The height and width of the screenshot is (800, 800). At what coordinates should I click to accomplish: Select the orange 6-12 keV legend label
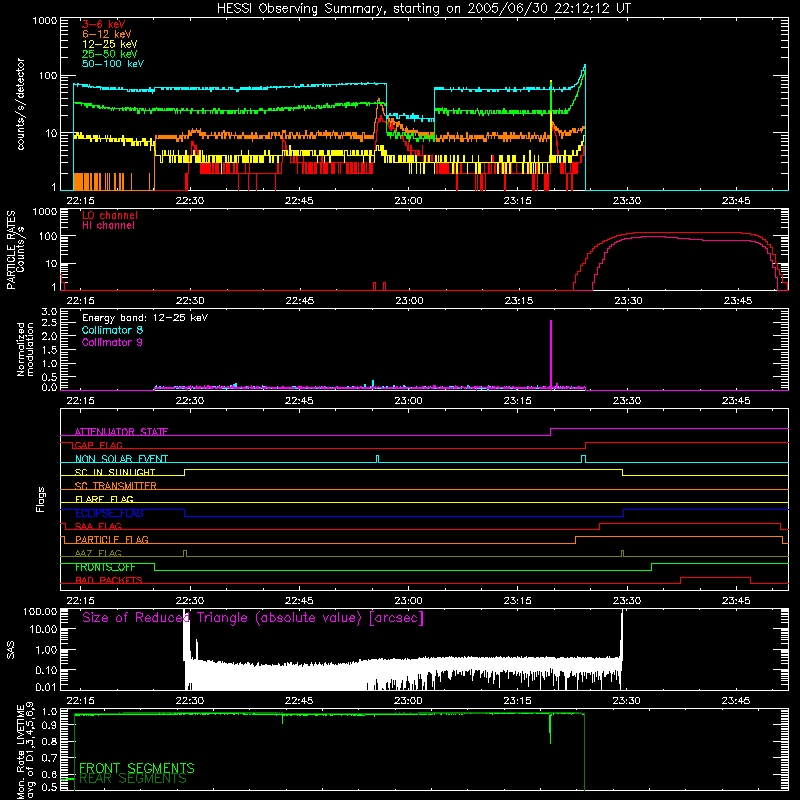pos(107,34)
